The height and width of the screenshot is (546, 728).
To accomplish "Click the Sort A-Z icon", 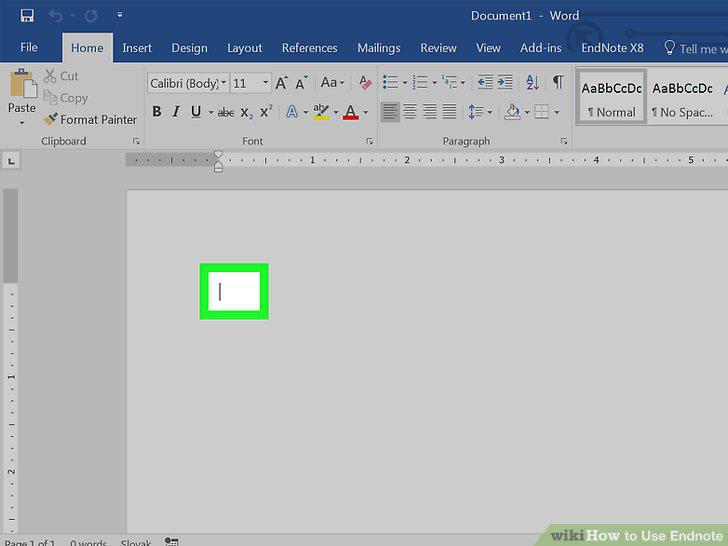I will (x=533, y=83).
